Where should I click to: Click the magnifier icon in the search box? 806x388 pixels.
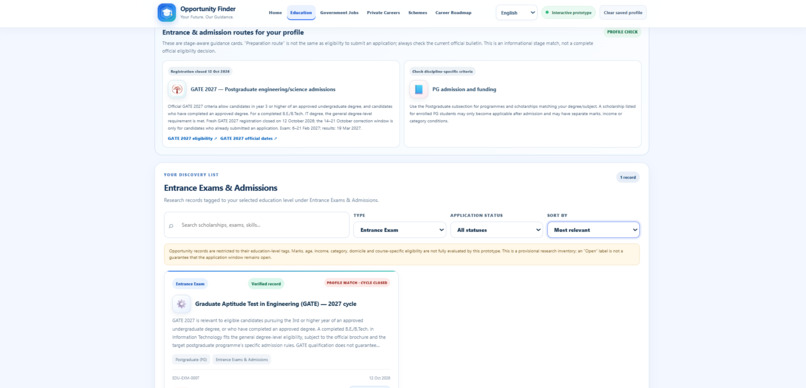[x=171, y=225]
